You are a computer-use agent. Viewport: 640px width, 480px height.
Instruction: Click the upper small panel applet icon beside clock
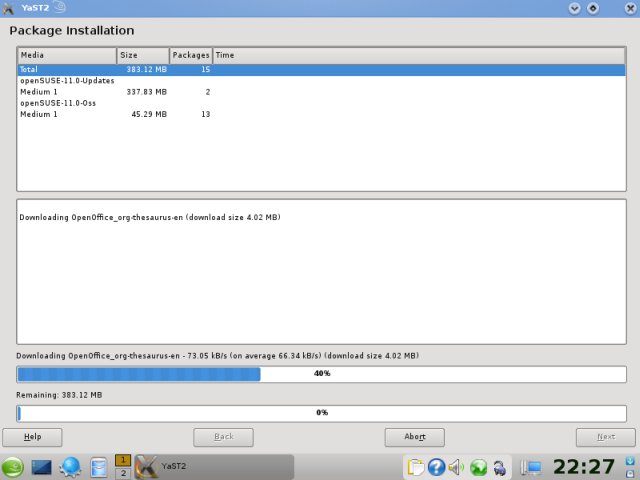[630, 461]
